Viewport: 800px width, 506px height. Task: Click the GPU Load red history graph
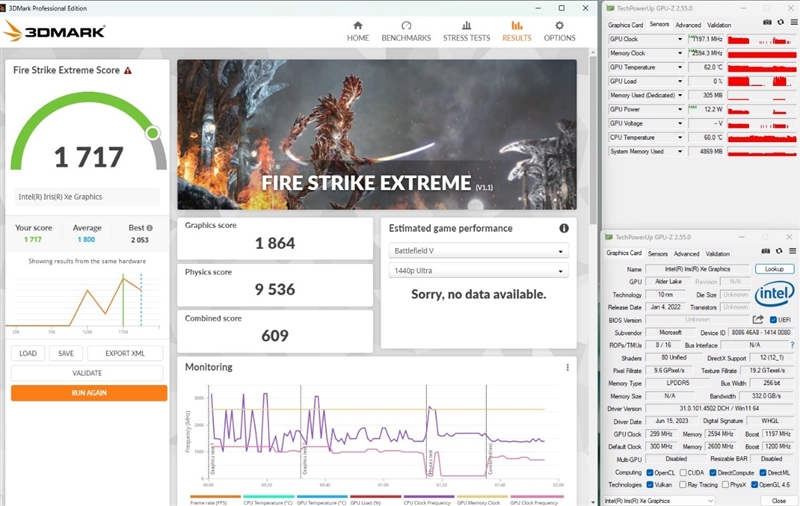(762, 81)
